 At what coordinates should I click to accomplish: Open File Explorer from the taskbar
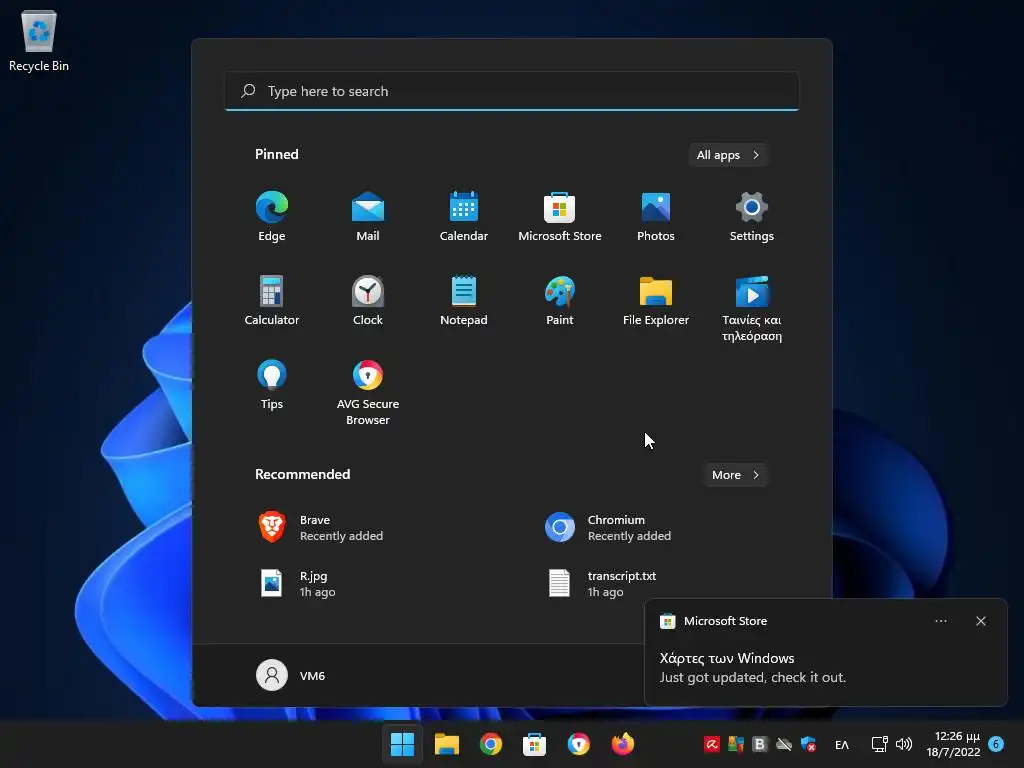pos(447,744)
